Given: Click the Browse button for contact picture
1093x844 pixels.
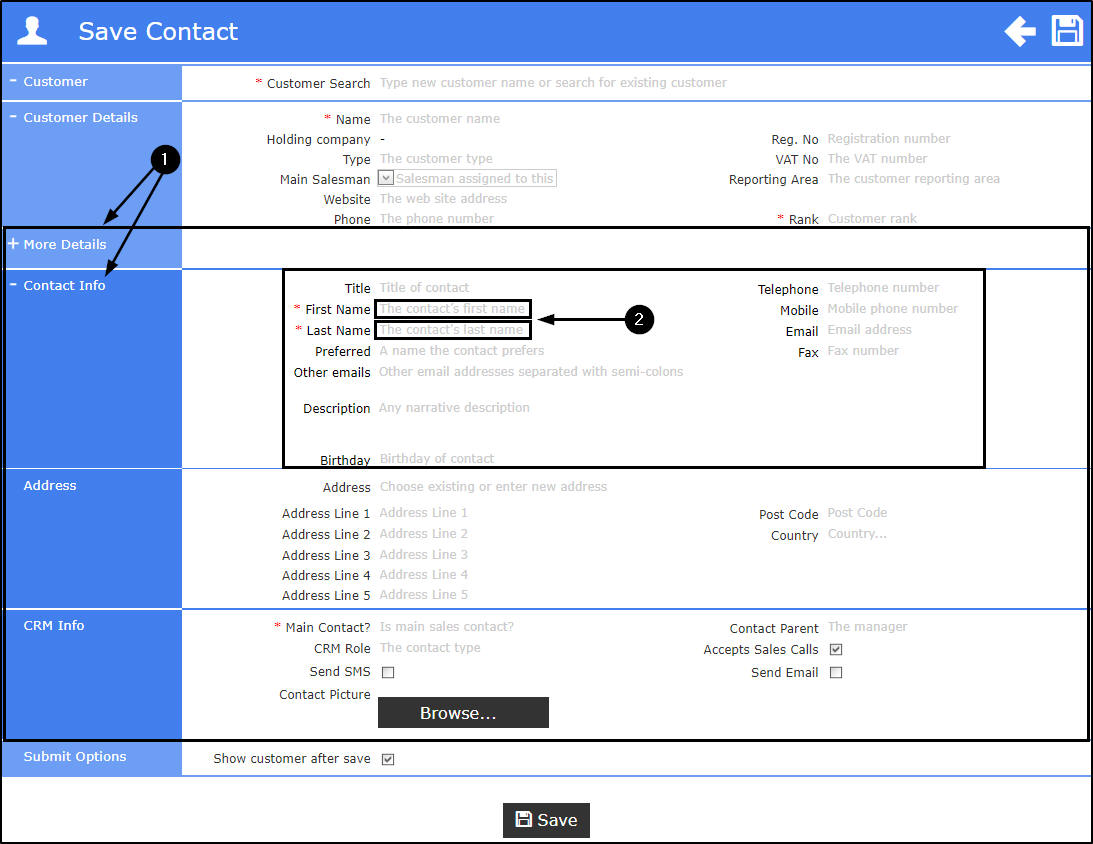Looking at the screenshot, I should (463, 712).
